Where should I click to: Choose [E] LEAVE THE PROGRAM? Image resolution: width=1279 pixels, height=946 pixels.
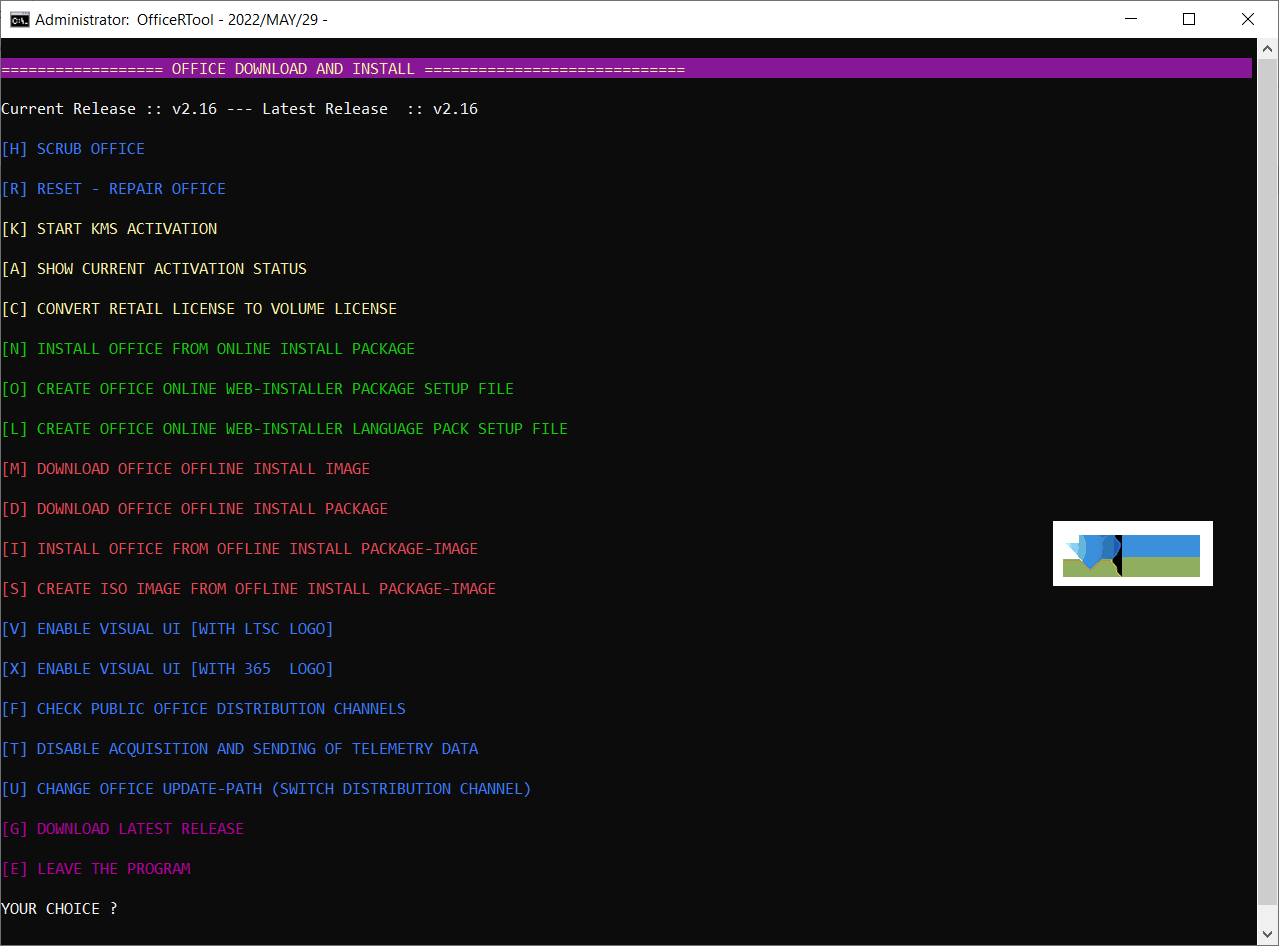(96, 869)
